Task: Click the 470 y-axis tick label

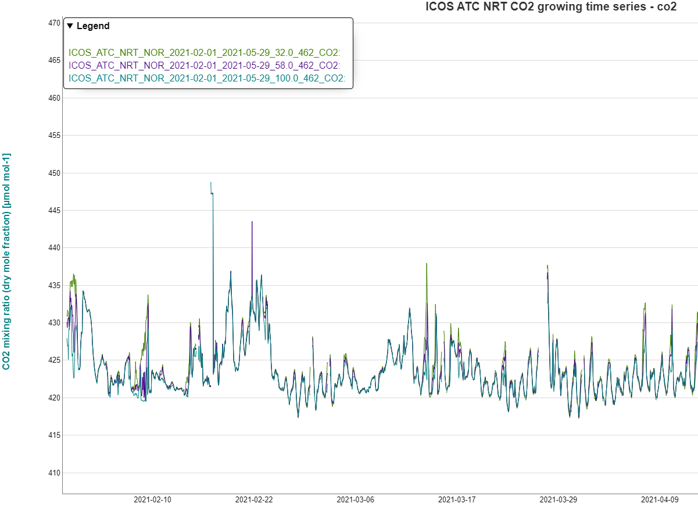Action: (54, 23)
